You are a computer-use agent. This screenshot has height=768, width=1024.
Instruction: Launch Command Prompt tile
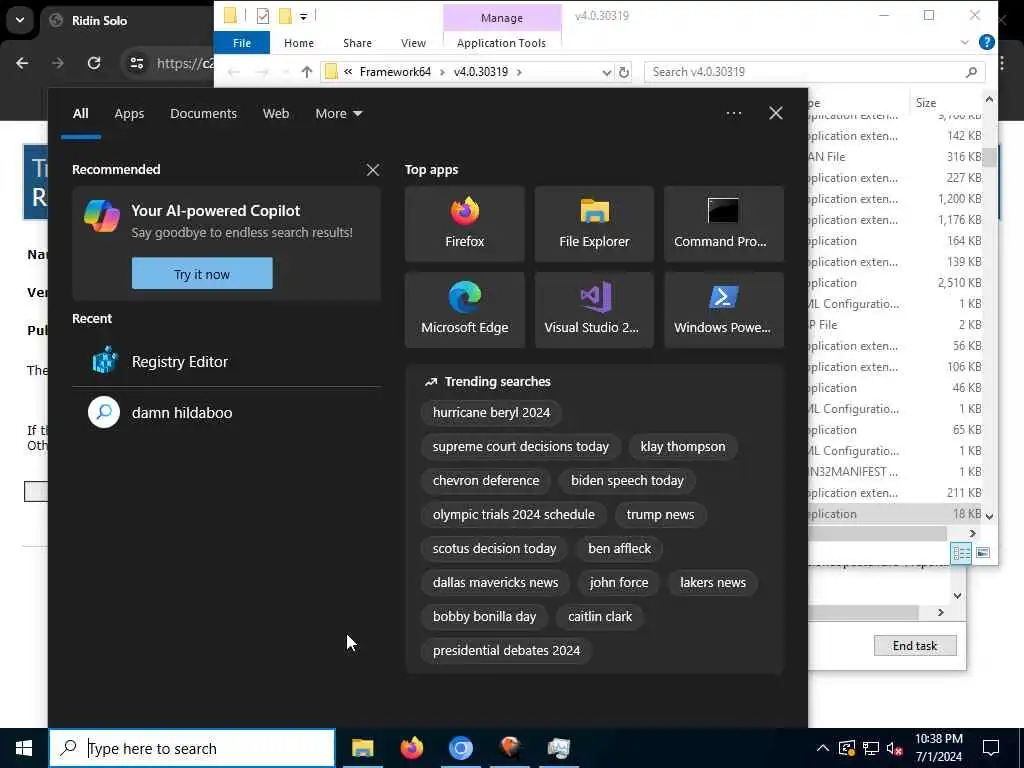click(724, 224)
